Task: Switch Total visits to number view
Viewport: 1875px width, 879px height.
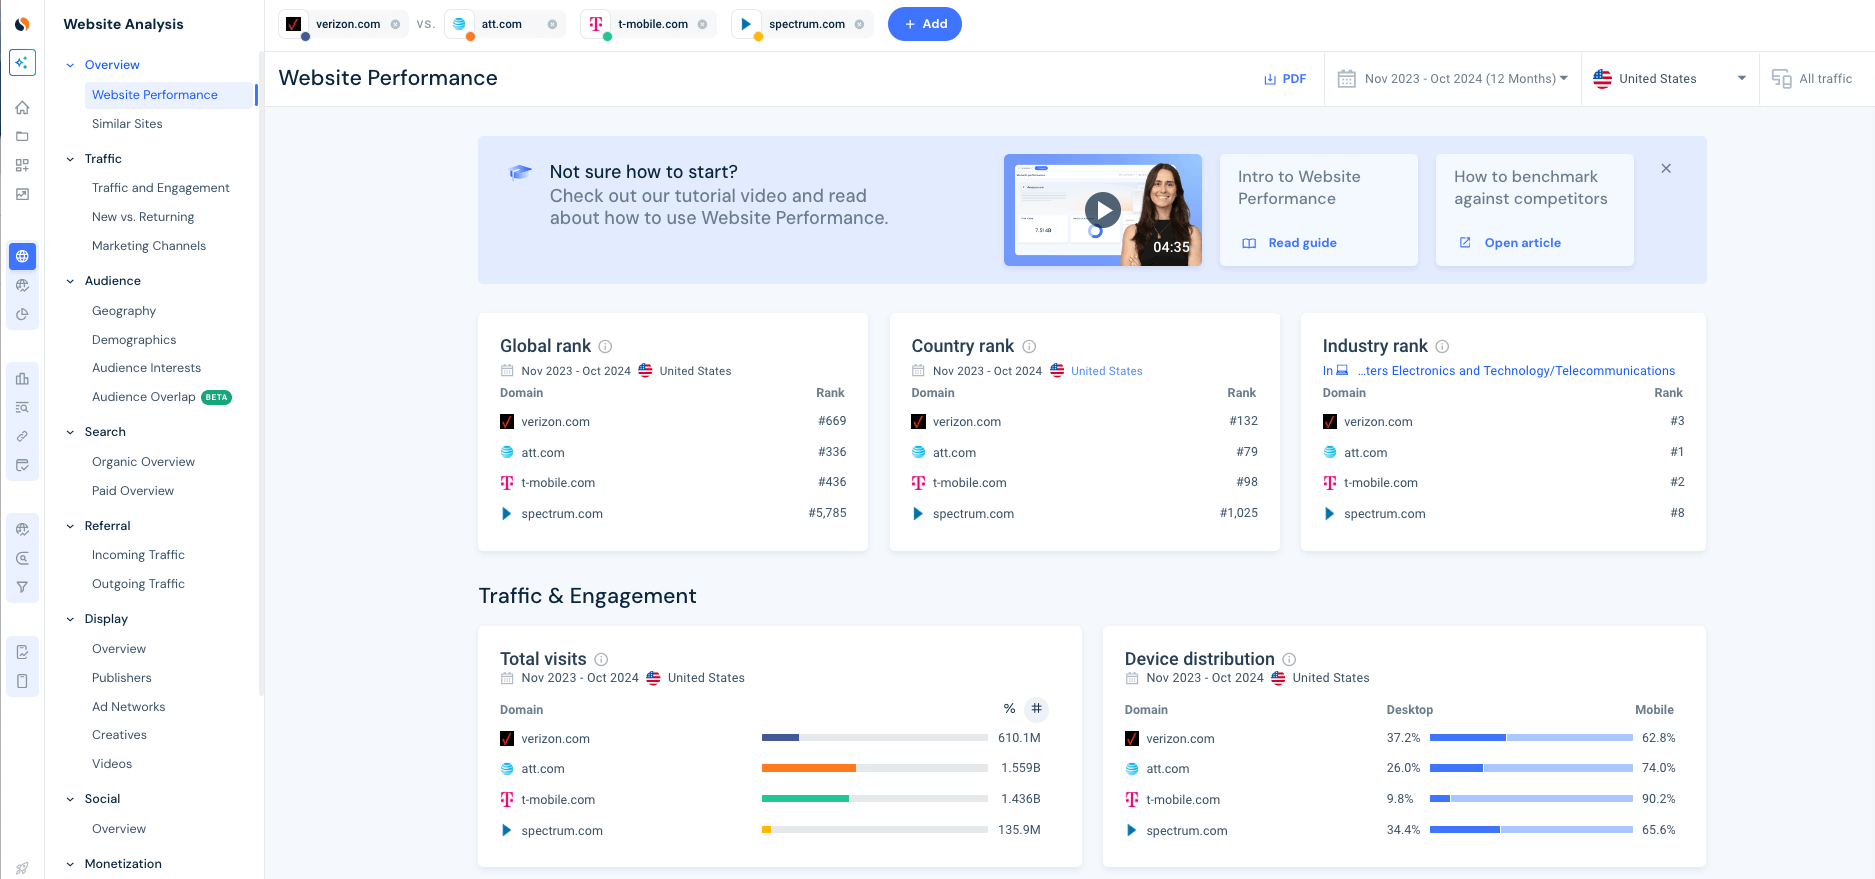Action: (1037, 709)
